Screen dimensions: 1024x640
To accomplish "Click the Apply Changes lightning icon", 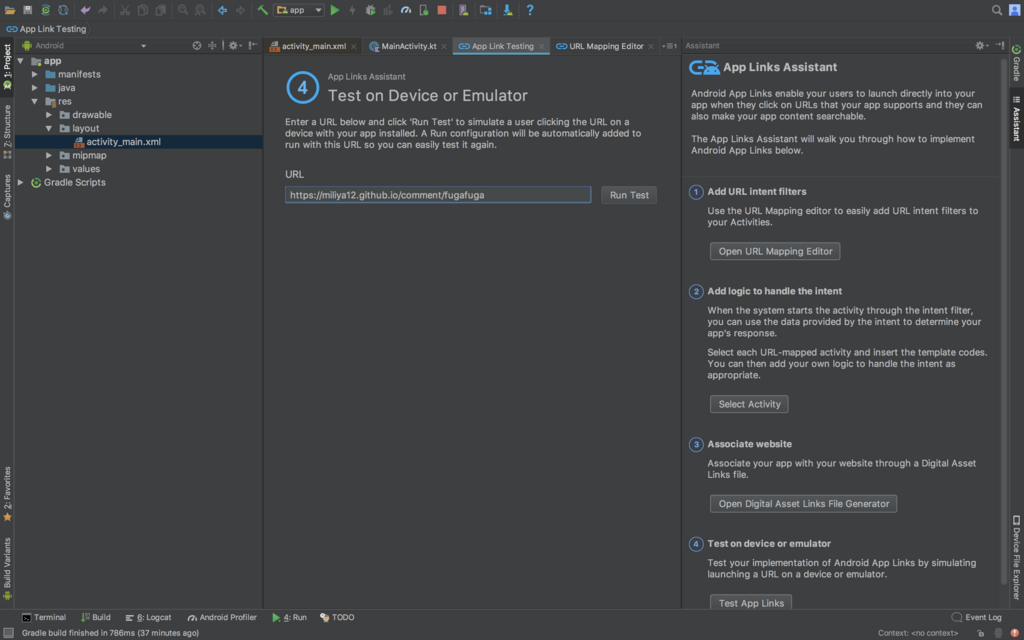I will (352, 10).
